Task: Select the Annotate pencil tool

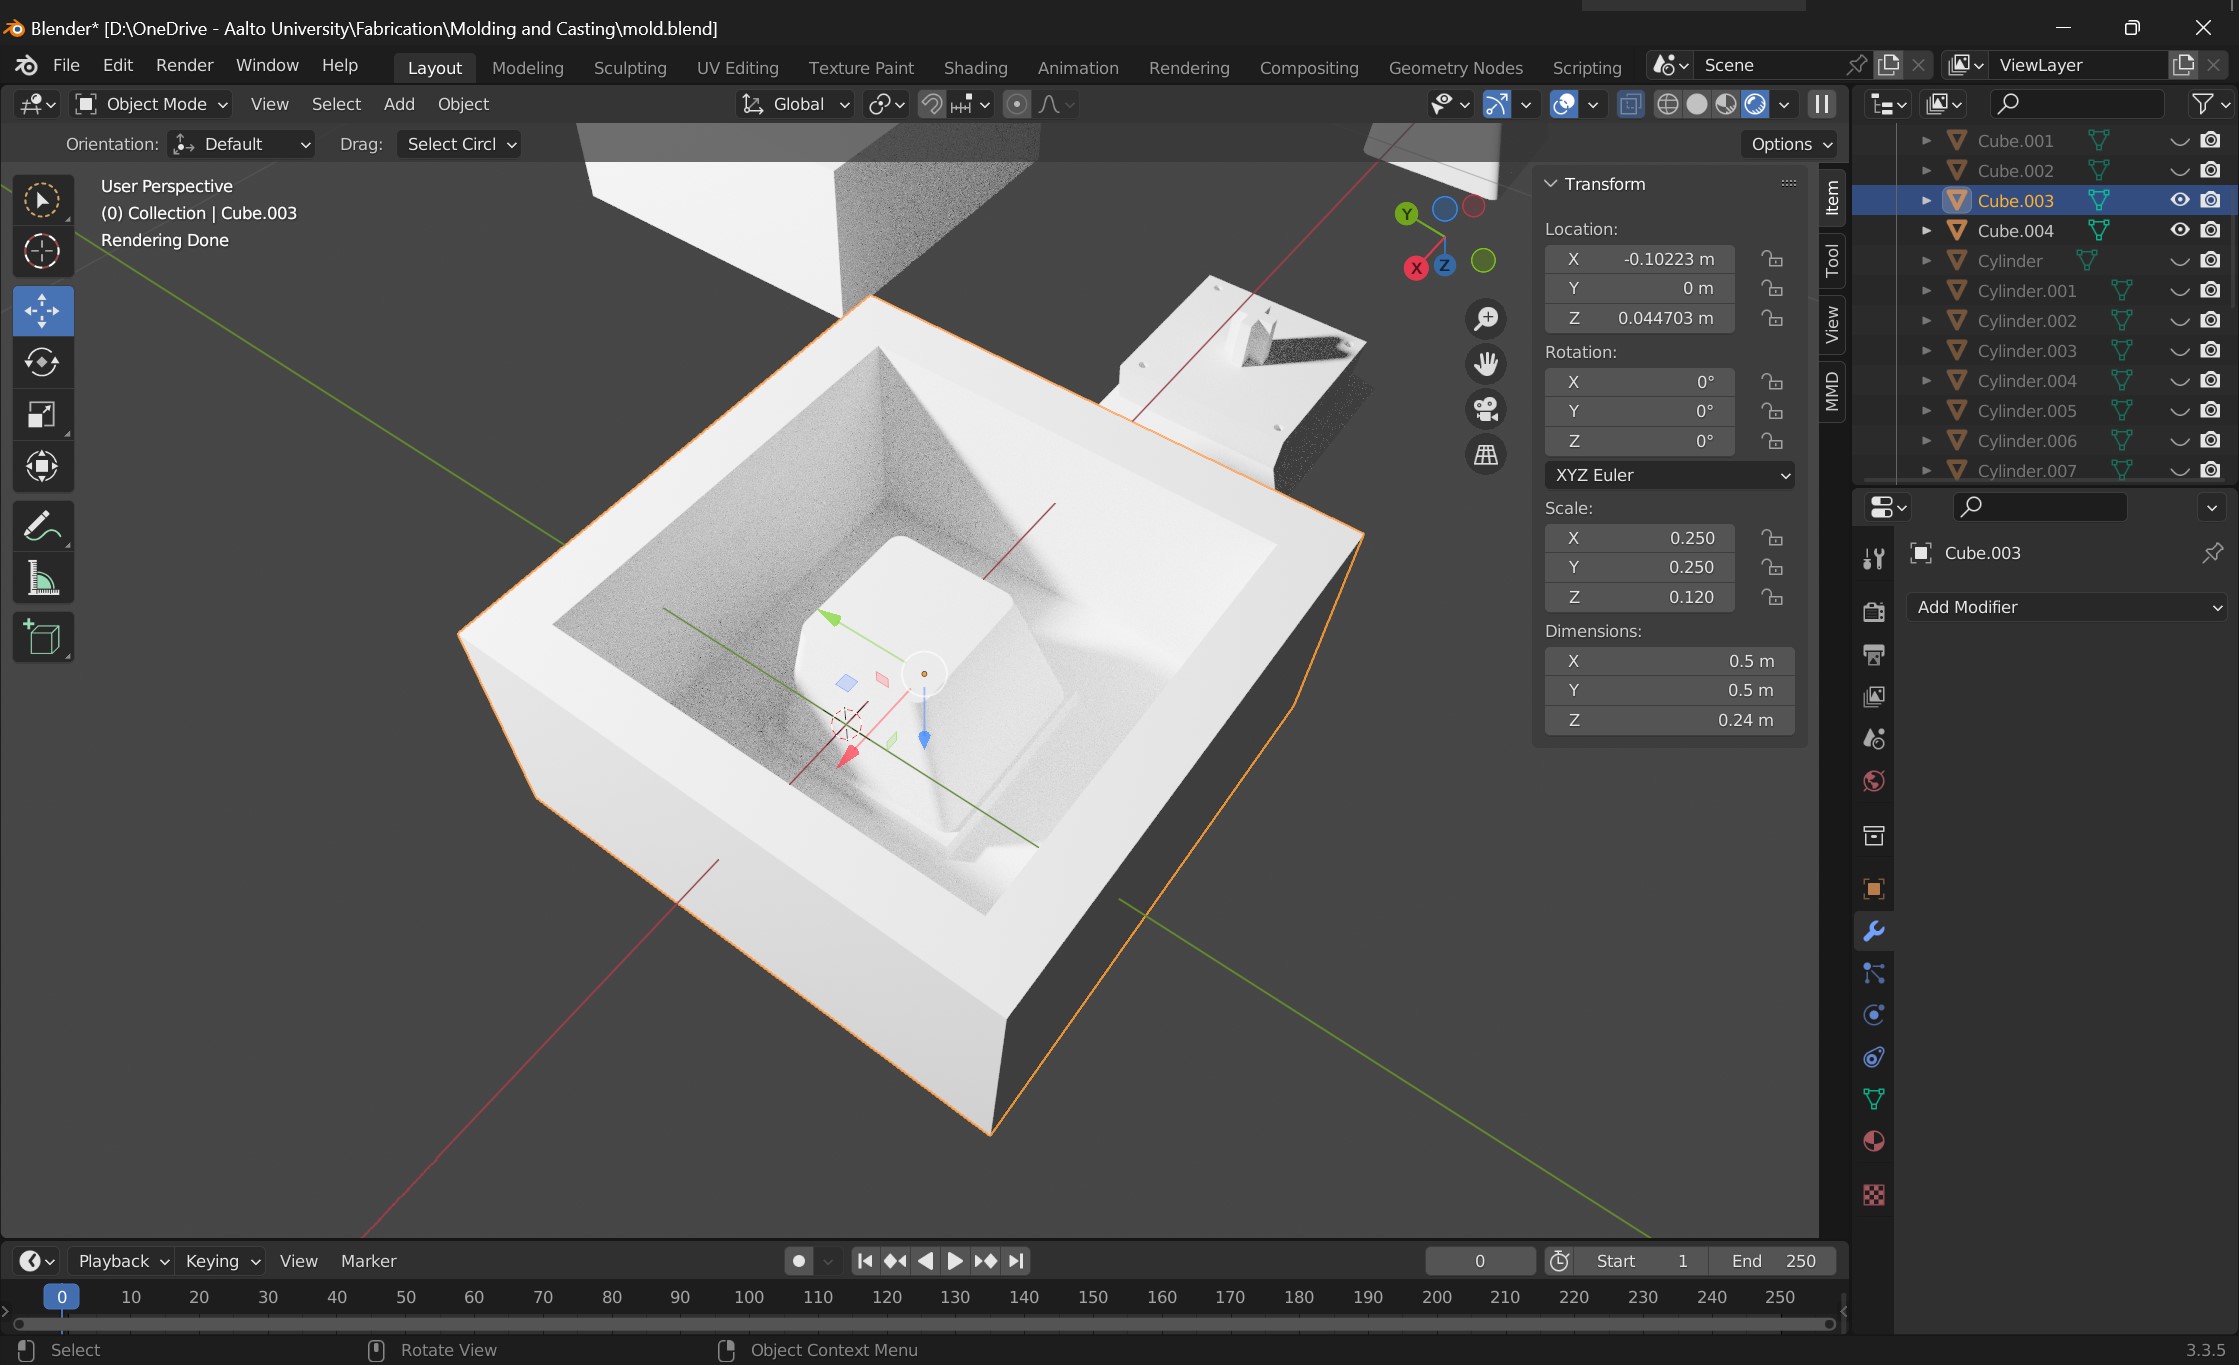Action: coord(42,526)
